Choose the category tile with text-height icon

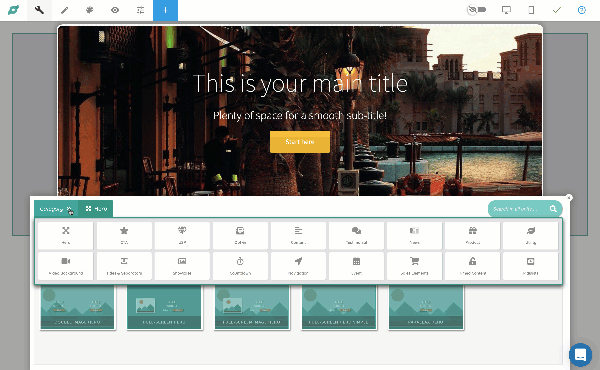pos(124,266)
